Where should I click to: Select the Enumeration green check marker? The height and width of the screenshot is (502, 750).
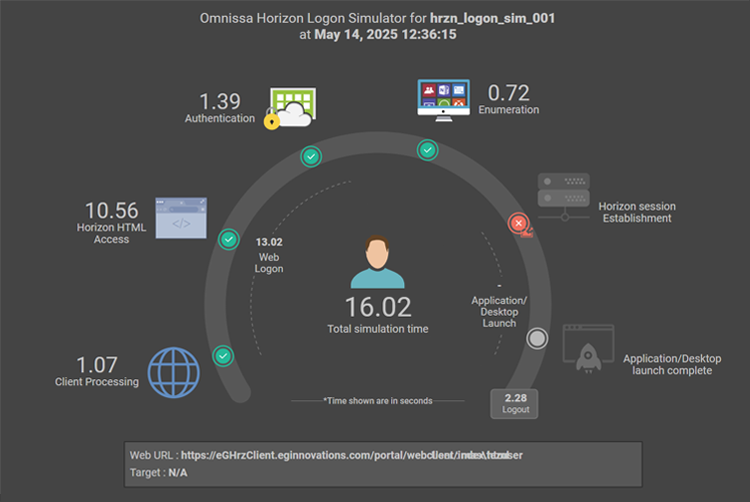(x=427, y=150)
